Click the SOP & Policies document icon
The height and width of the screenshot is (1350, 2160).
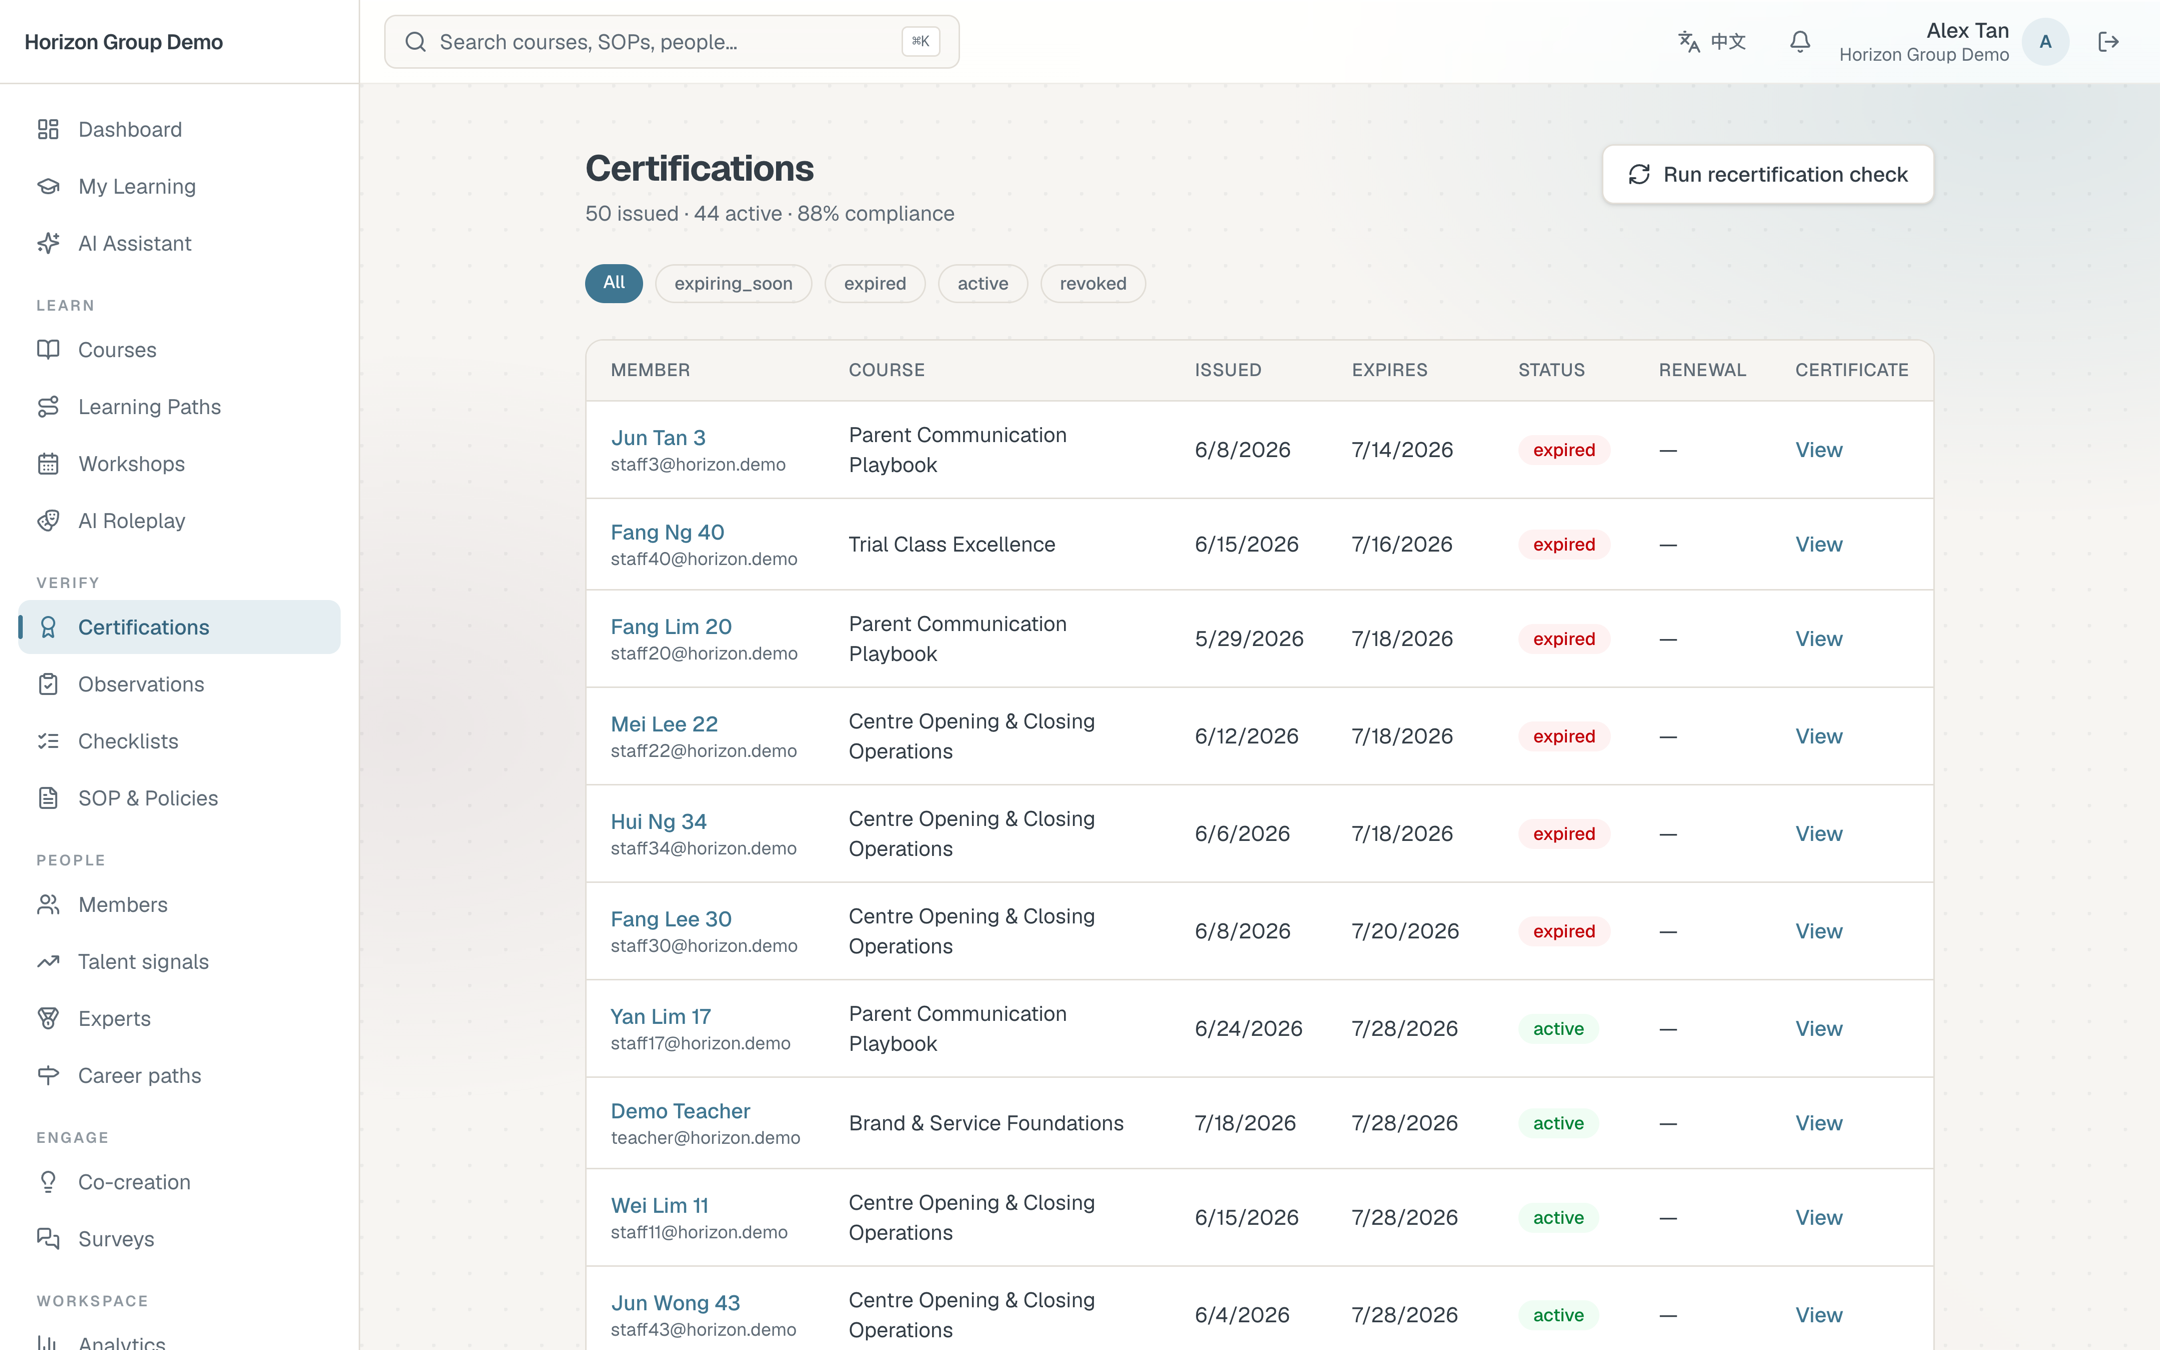point(48,798)
